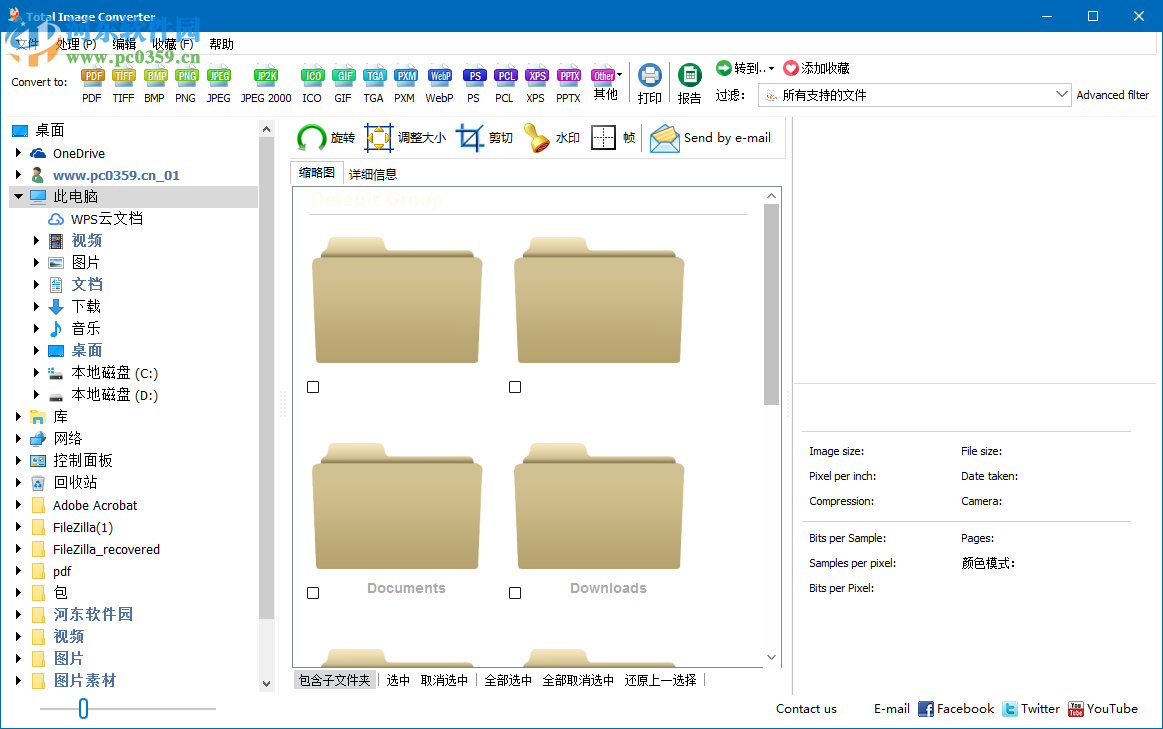Check the box under Documents folder
Screen dimensions: 1163x729
[313, 593]
